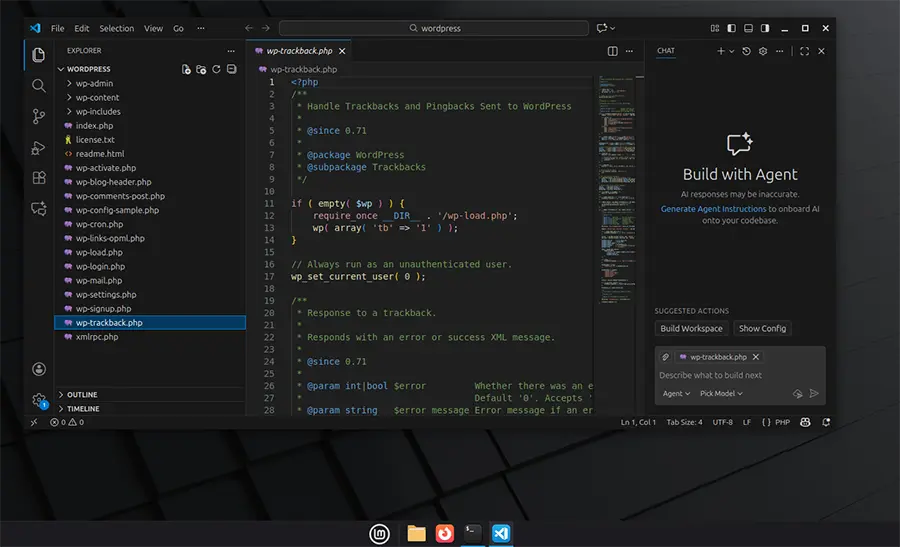Open chat settings gear

[x=763, y=51]
